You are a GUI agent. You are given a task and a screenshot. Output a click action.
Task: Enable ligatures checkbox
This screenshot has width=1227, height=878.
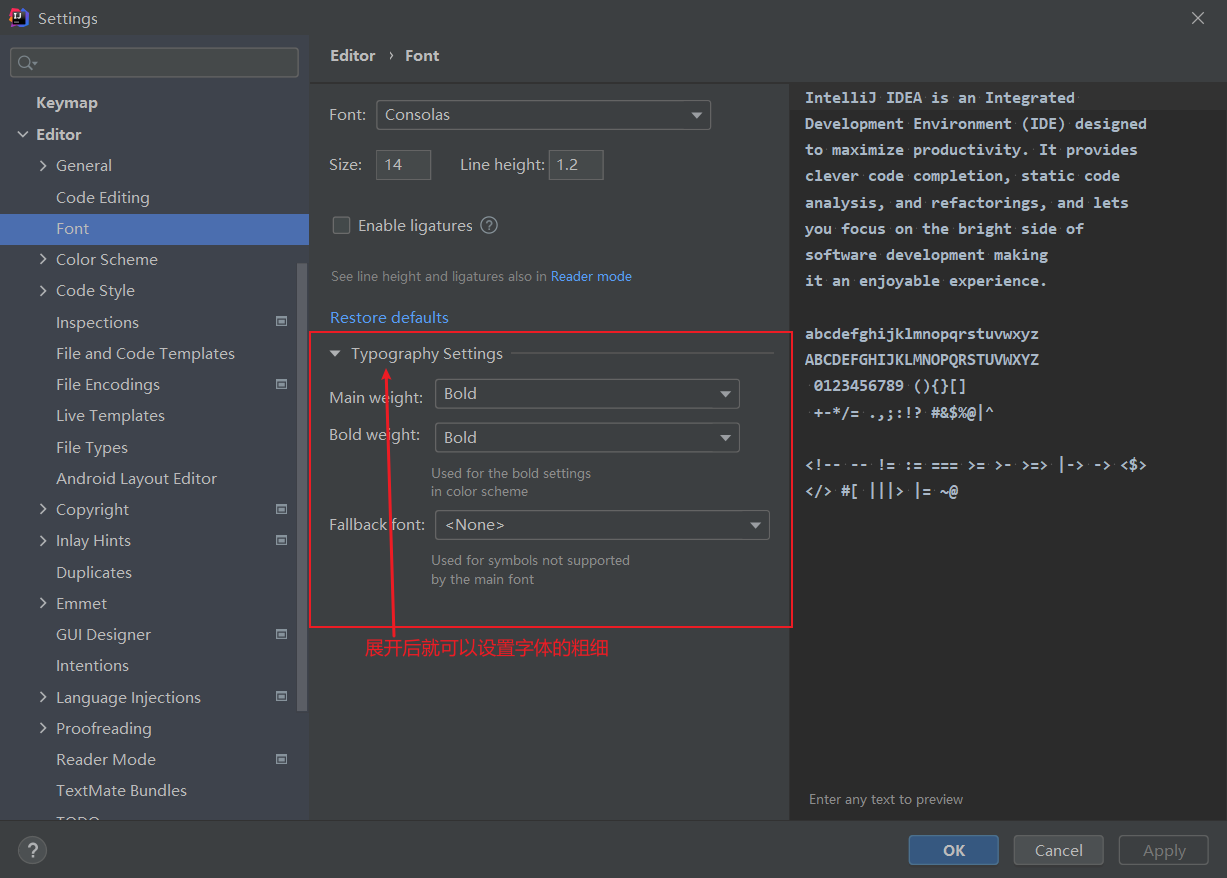point(341,225)
